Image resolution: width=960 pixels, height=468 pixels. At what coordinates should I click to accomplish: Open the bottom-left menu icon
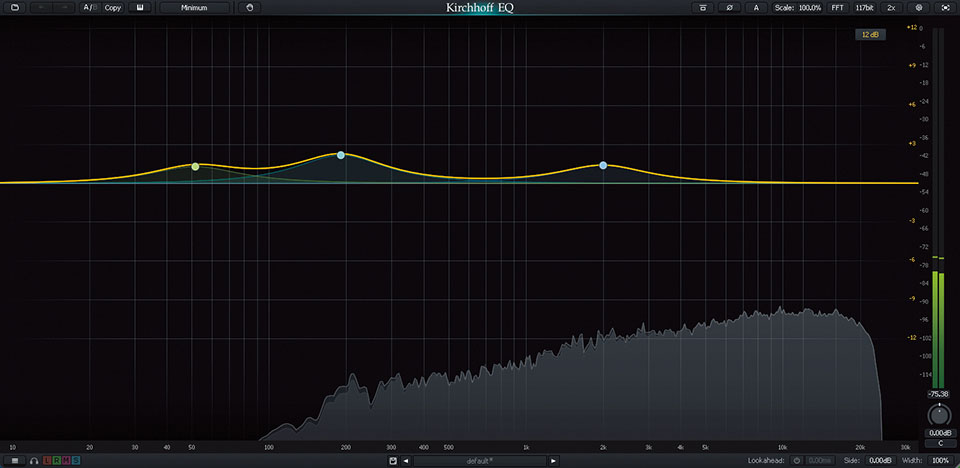tap(15, 460)
